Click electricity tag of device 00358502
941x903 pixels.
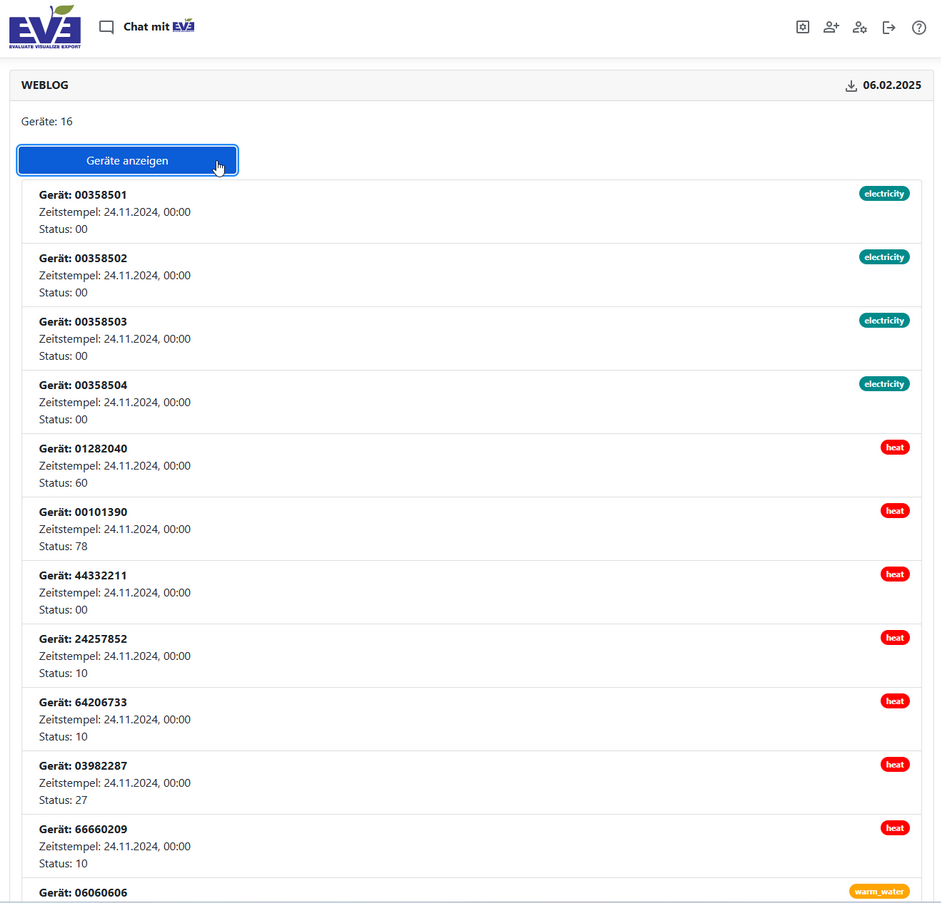(x=884, y=257)
